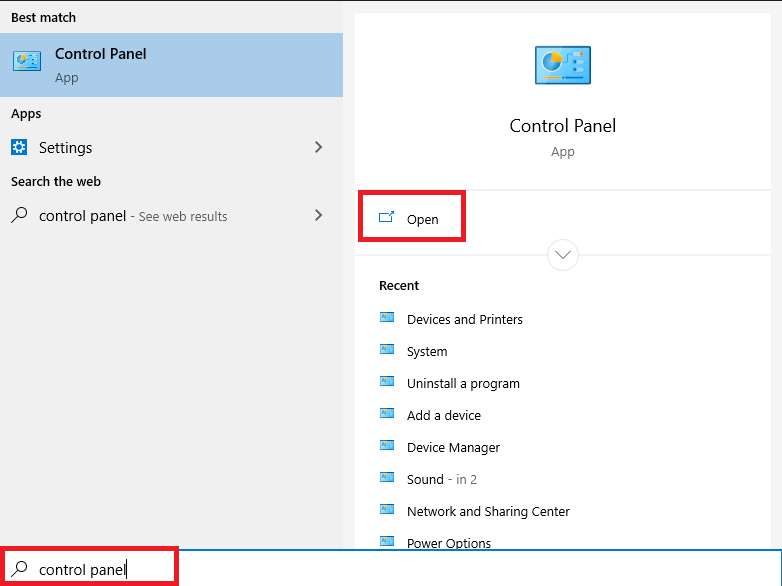
Task: Click the icon beside Devices and Printers
Action: click(x=387, y=317)
